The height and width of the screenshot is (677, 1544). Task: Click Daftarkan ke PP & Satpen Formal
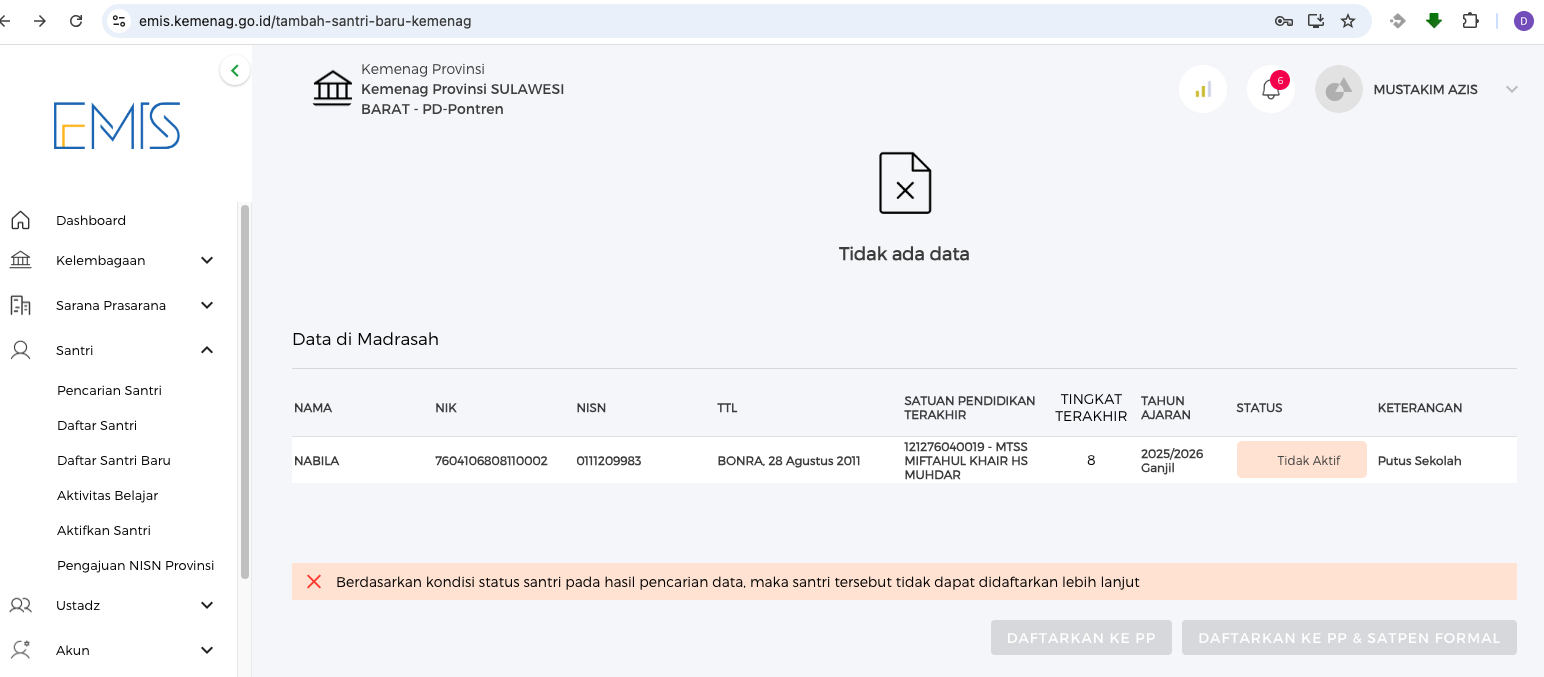pyautogui.click(x=1349, y=638)
